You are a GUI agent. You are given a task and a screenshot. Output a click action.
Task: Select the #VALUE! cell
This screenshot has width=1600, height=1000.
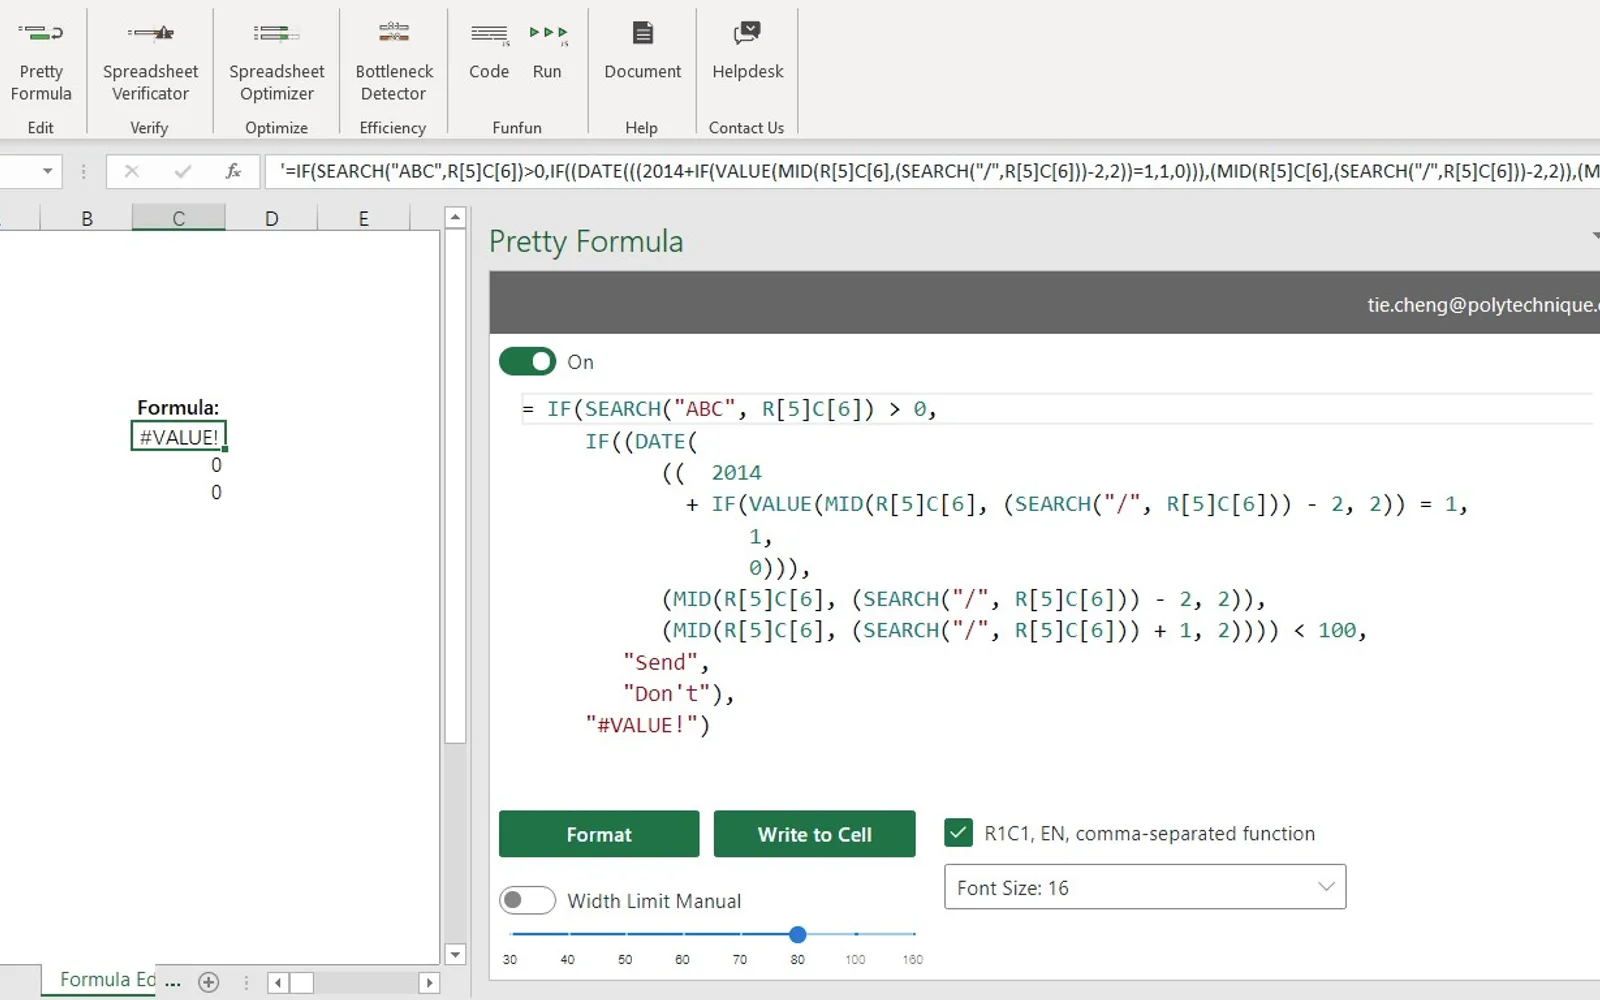pos(178,437)
